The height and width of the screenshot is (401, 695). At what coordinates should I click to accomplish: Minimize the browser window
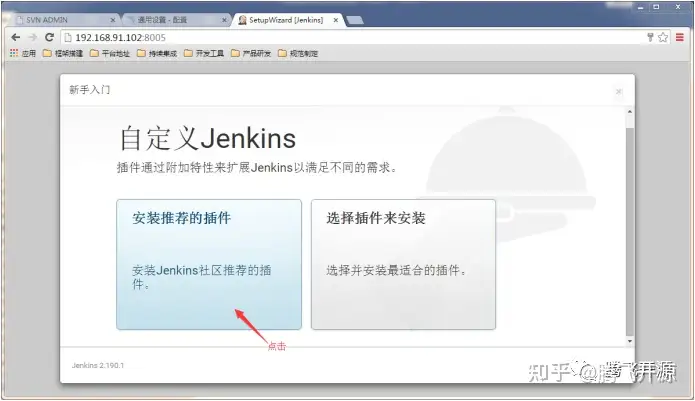click(640, 7)
